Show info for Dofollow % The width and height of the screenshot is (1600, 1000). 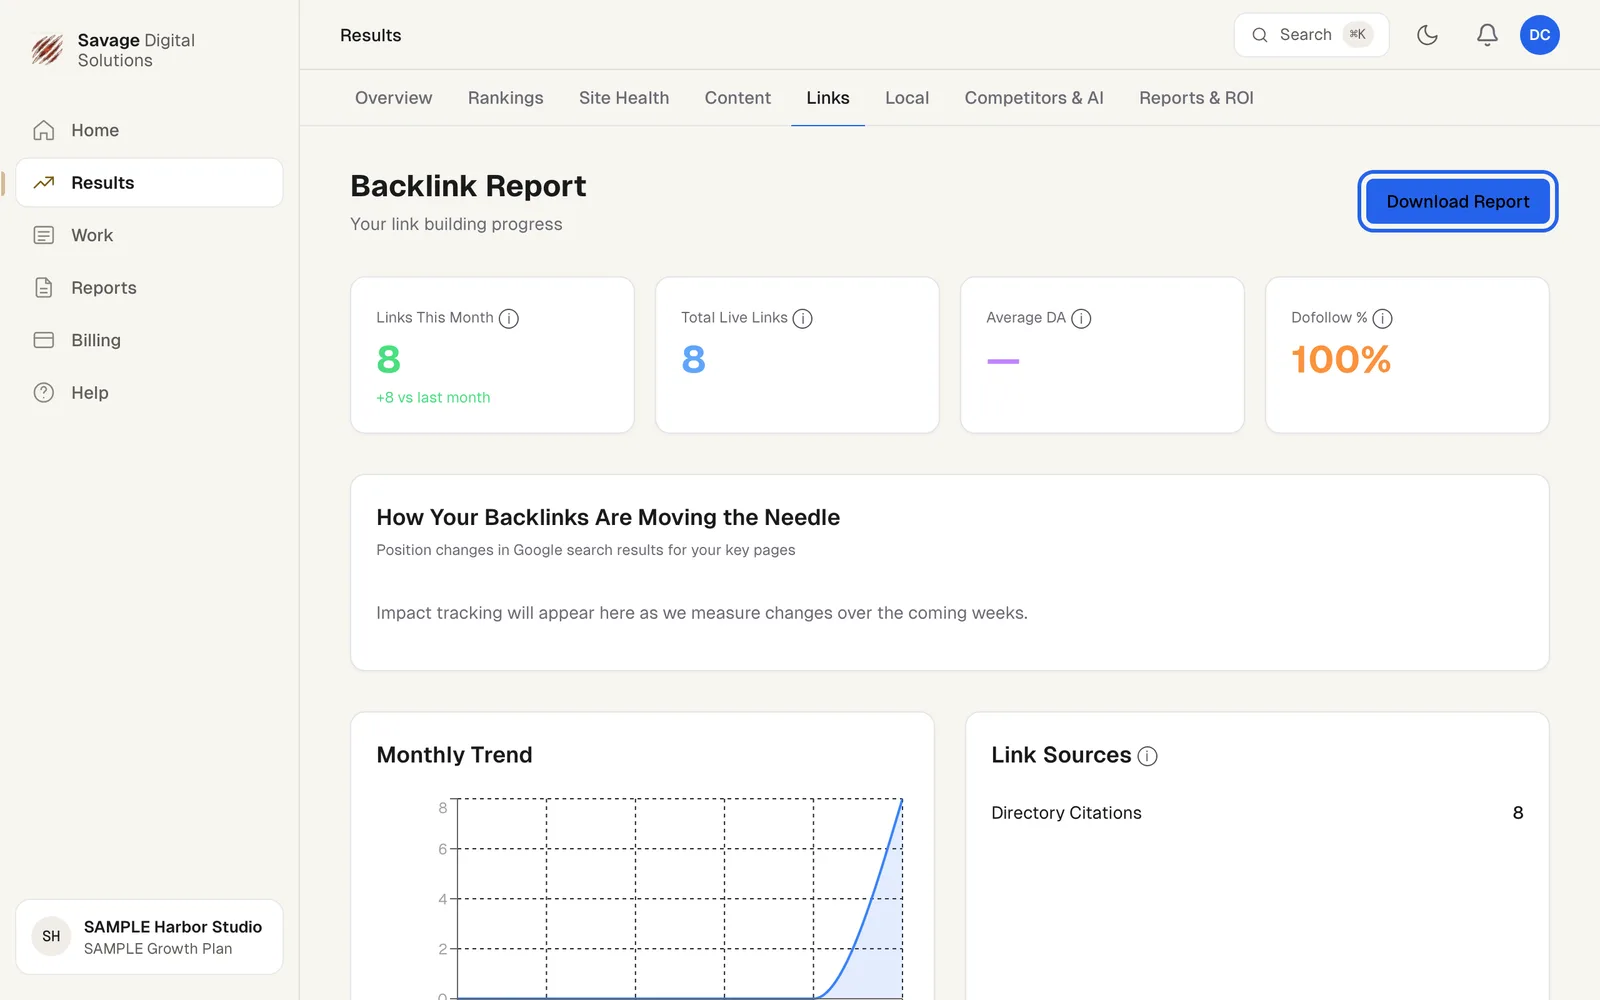(x=1382, y=319)
